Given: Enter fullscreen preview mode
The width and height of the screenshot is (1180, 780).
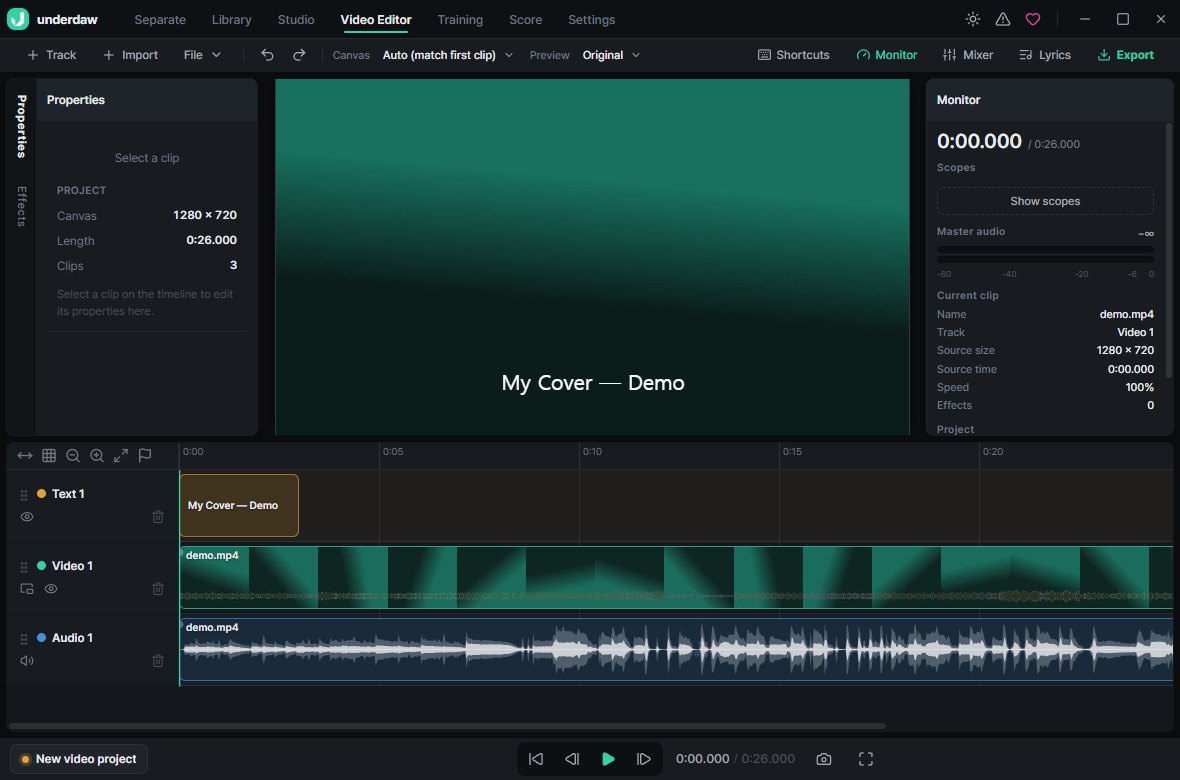Looking at the screenshot, I should 866,759.
